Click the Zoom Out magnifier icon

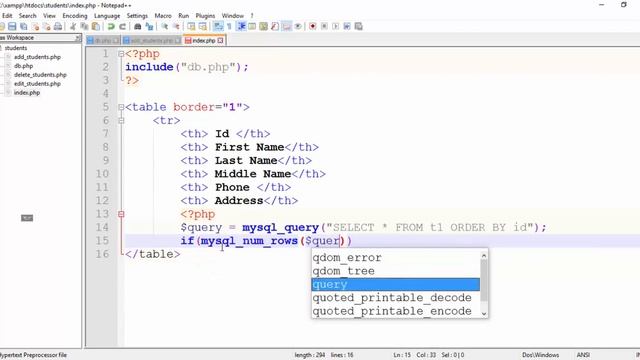[176, 27]
